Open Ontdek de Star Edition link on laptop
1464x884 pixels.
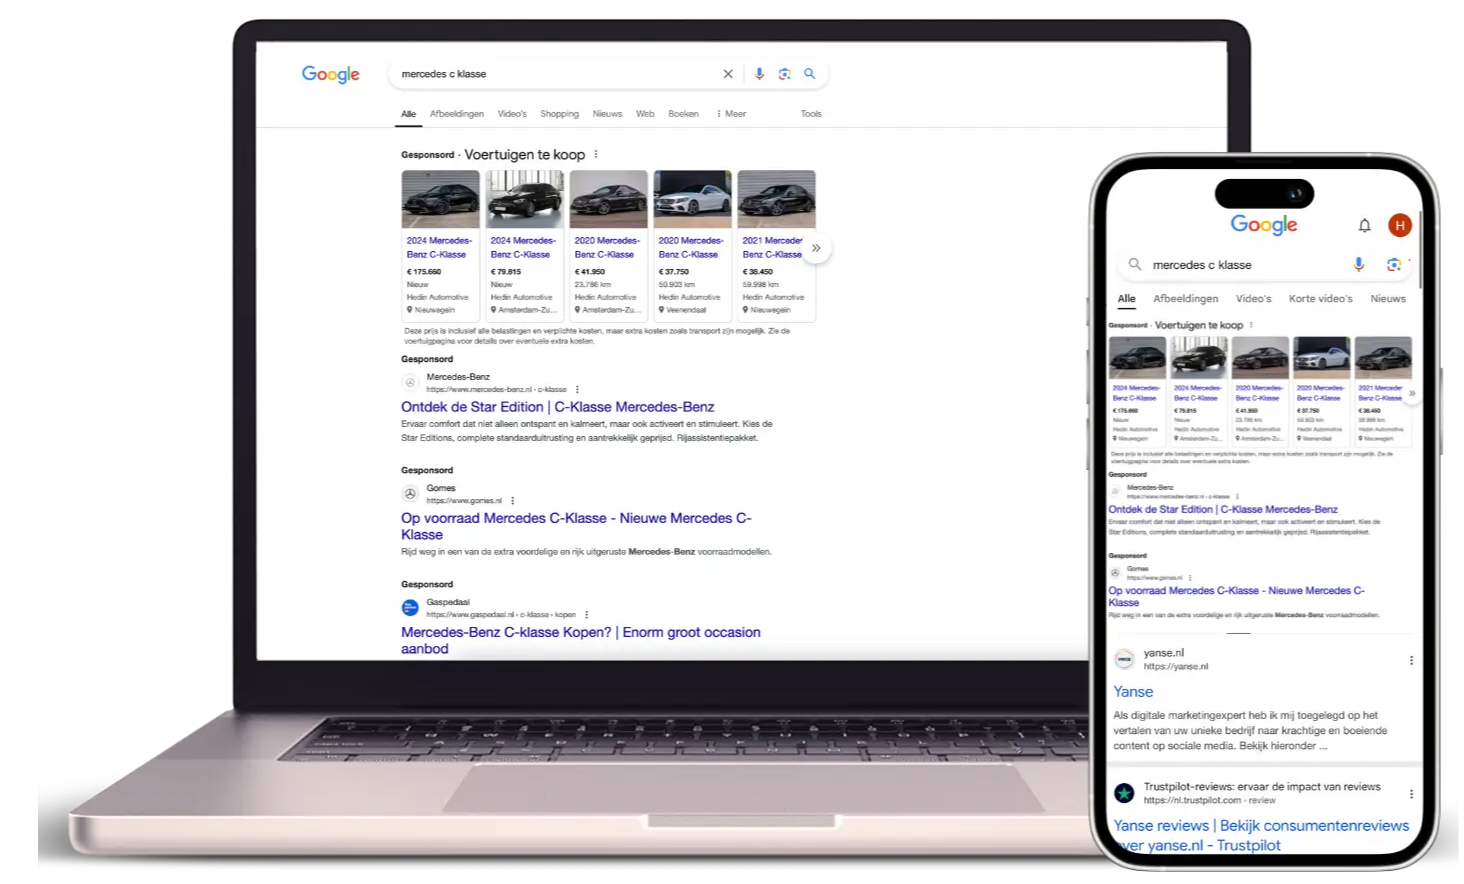coord(558,407)
